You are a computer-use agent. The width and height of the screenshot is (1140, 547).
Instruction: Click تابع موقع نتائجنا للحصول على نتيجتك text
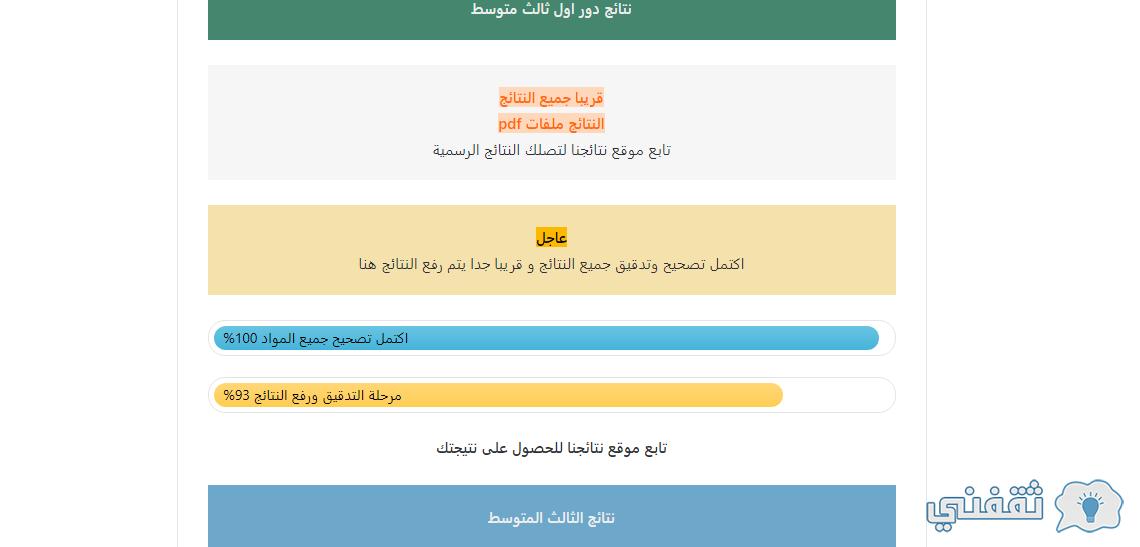click(x=551, y=448)
